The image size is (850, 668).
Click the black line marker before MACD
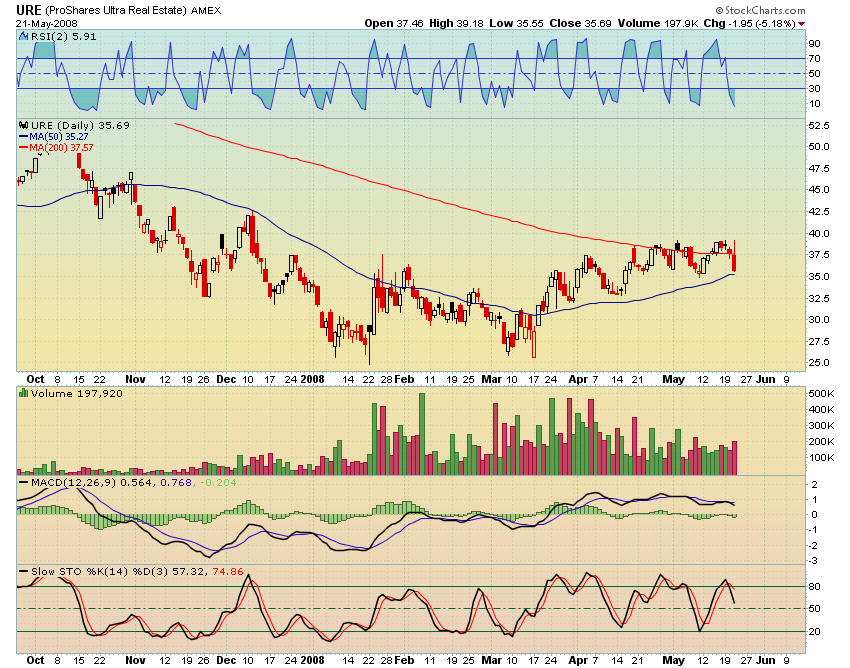point(24,482)
